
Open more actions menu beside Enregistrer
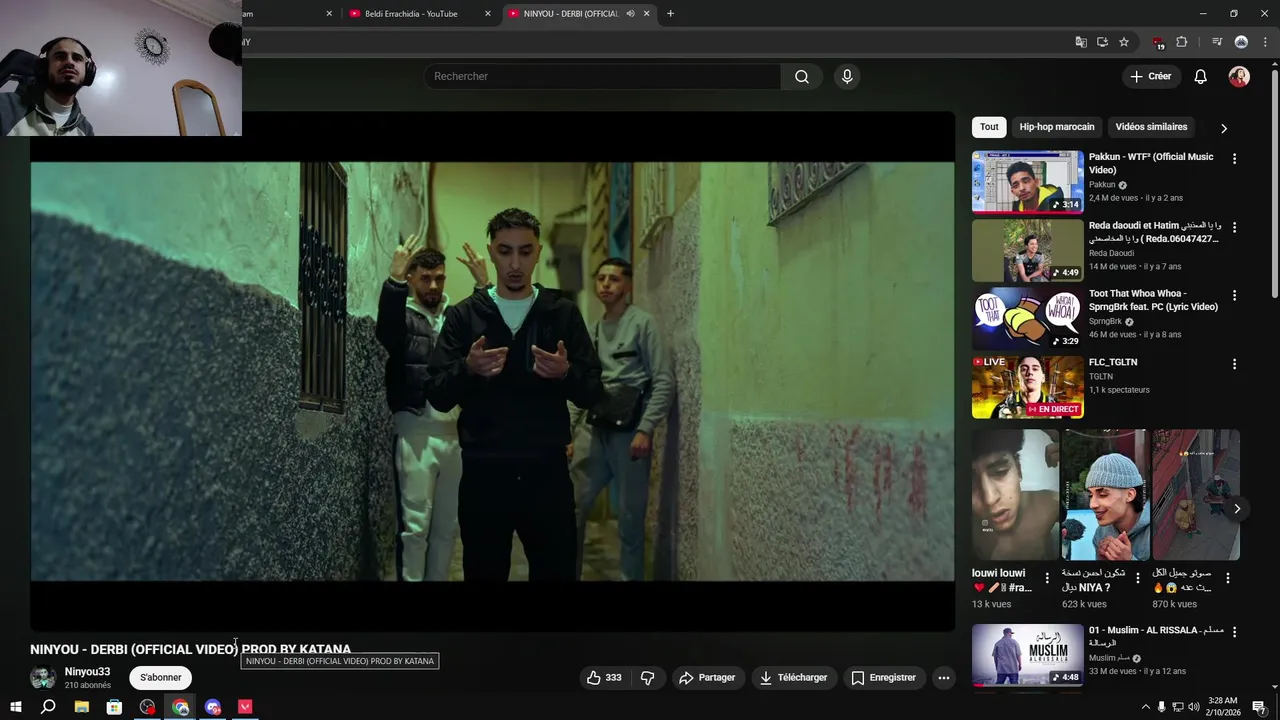943,678
